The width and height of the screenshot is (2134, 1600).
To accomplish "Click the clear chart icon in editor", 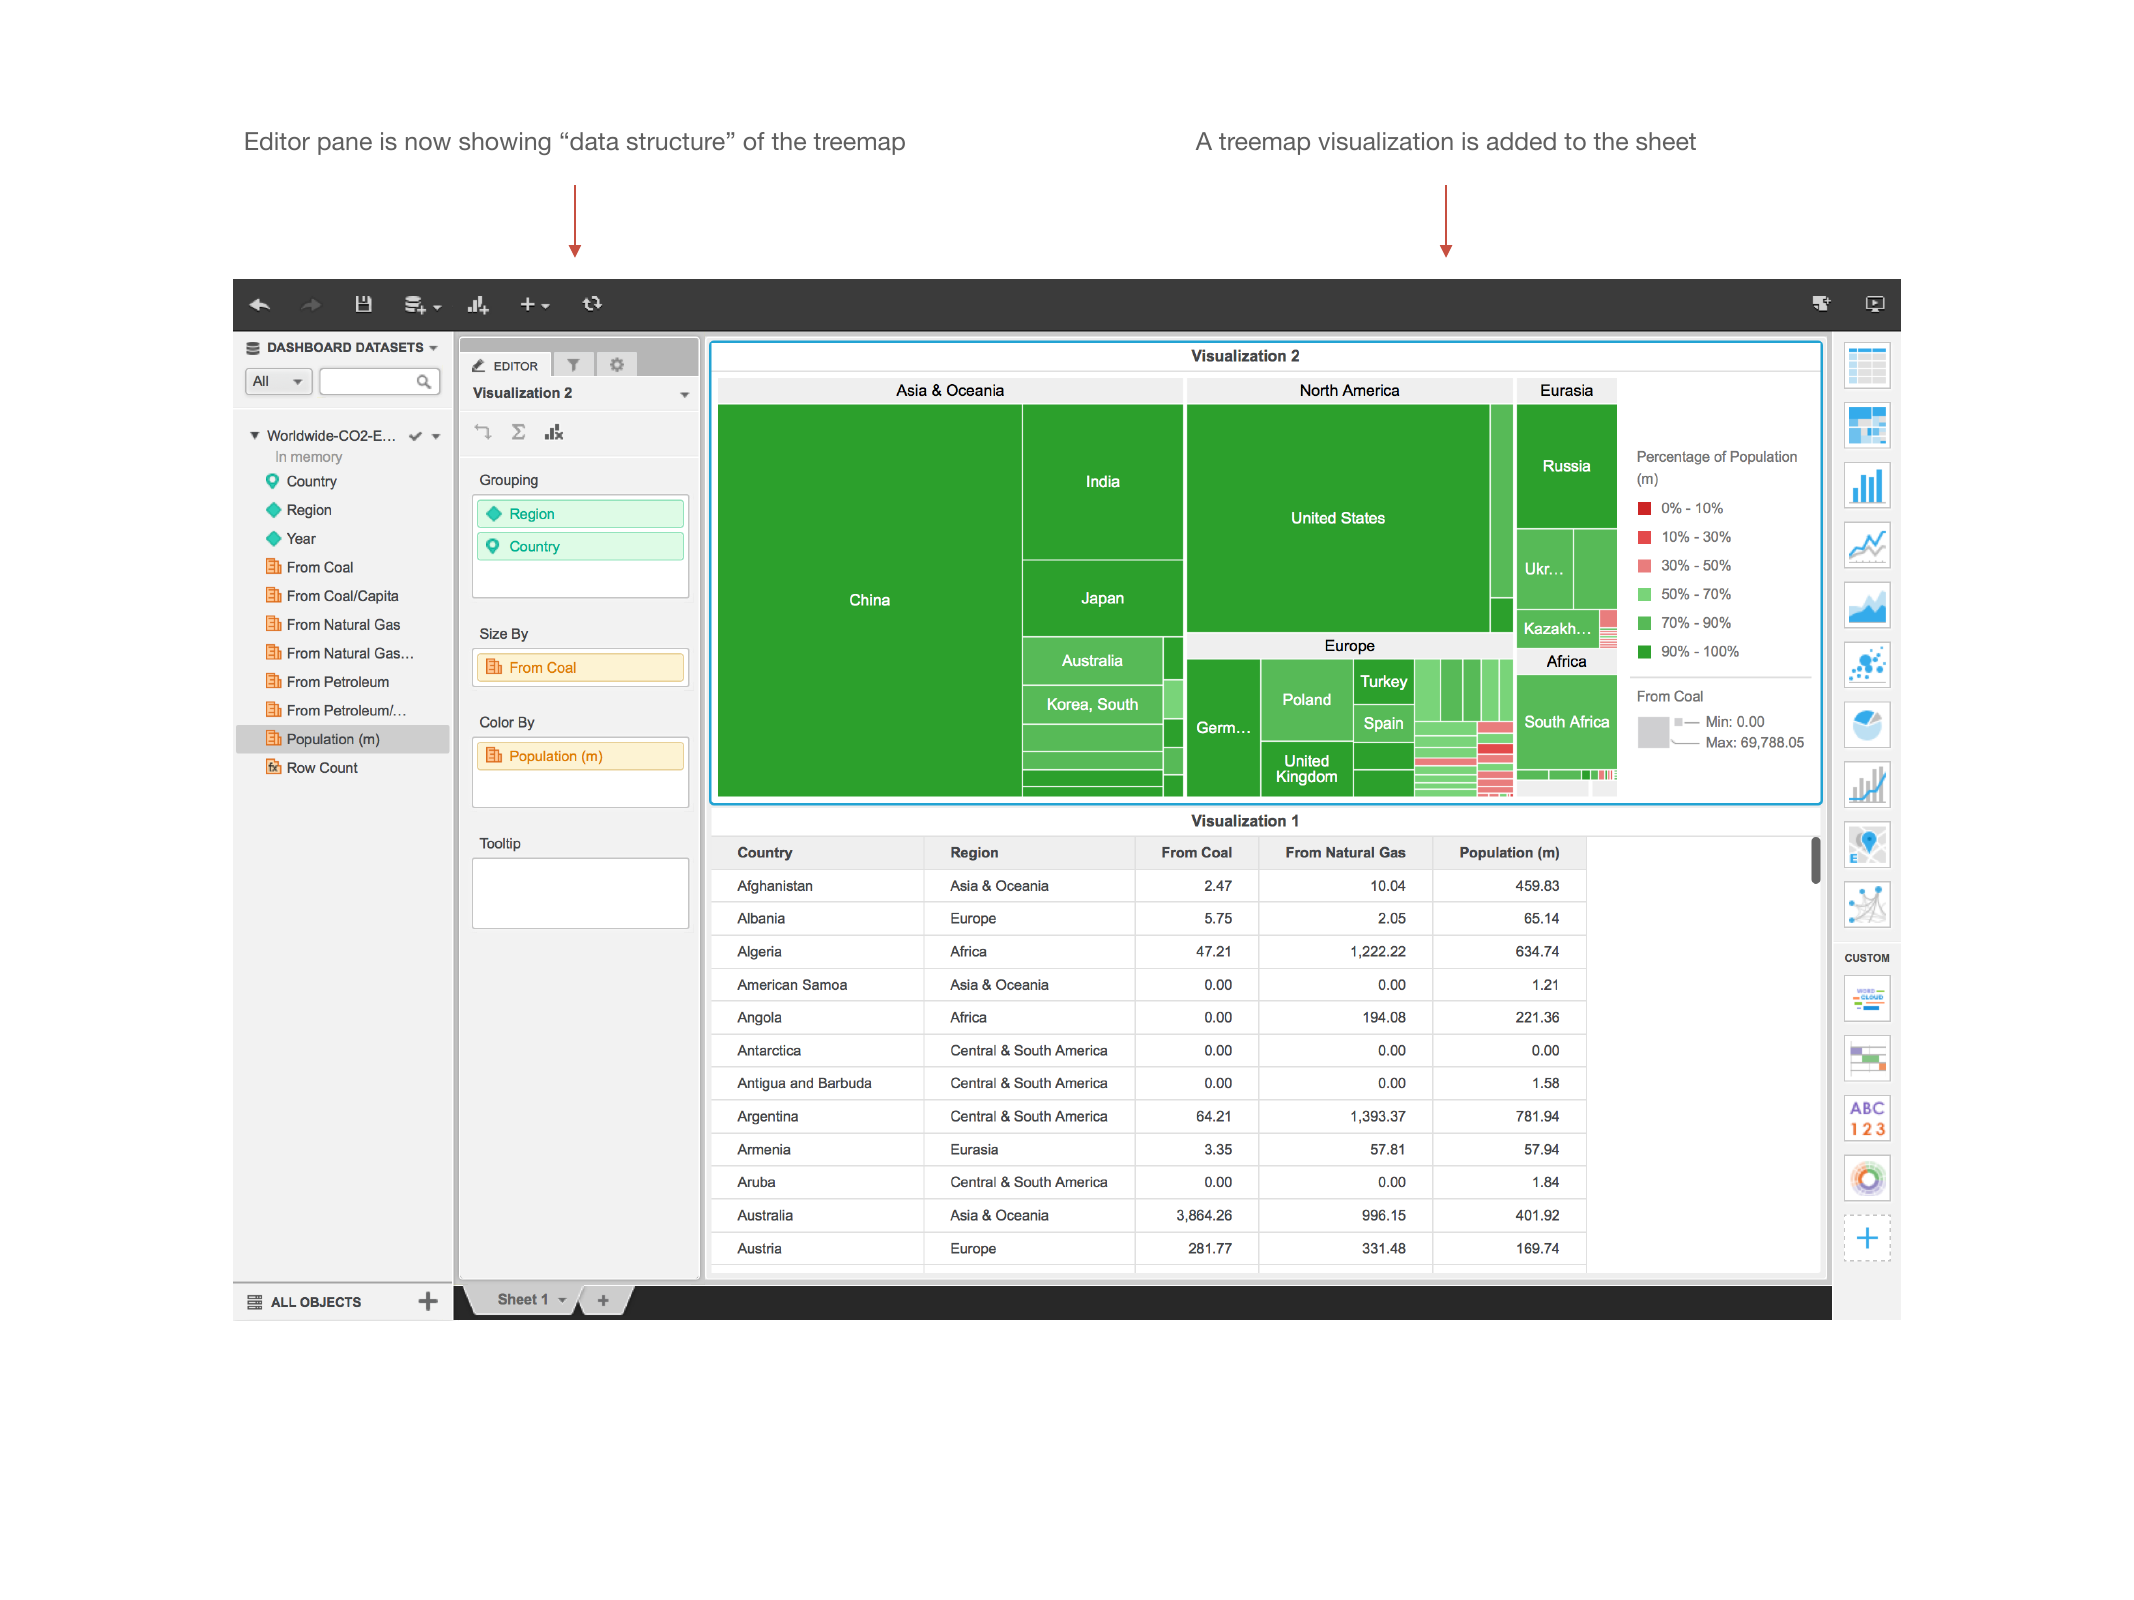I will pos(553,432).
